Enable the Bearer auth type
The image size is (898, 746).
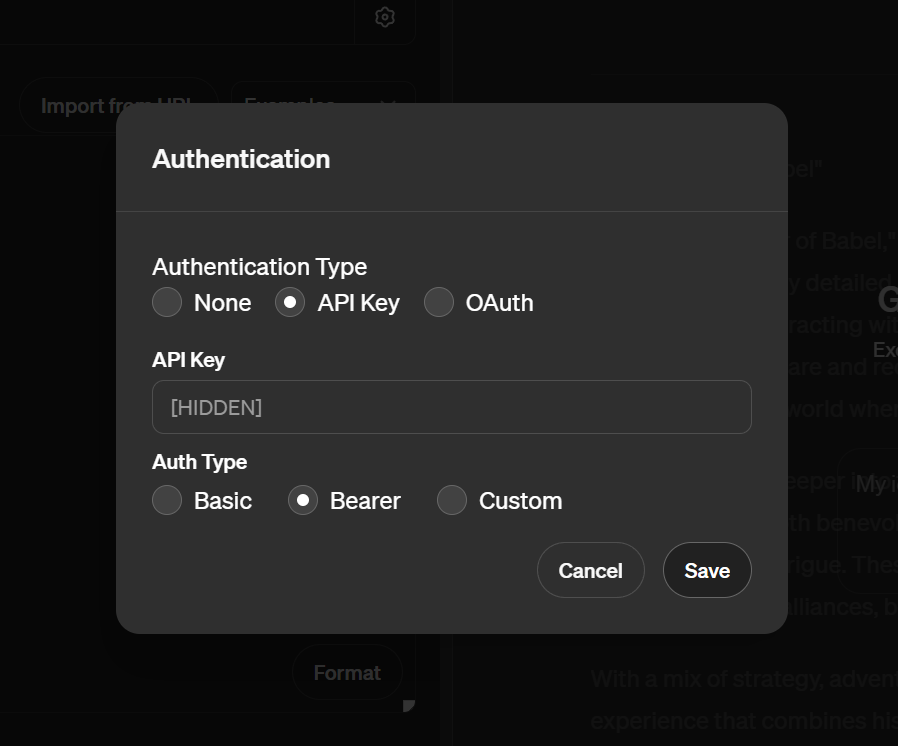tap(303, 500)
